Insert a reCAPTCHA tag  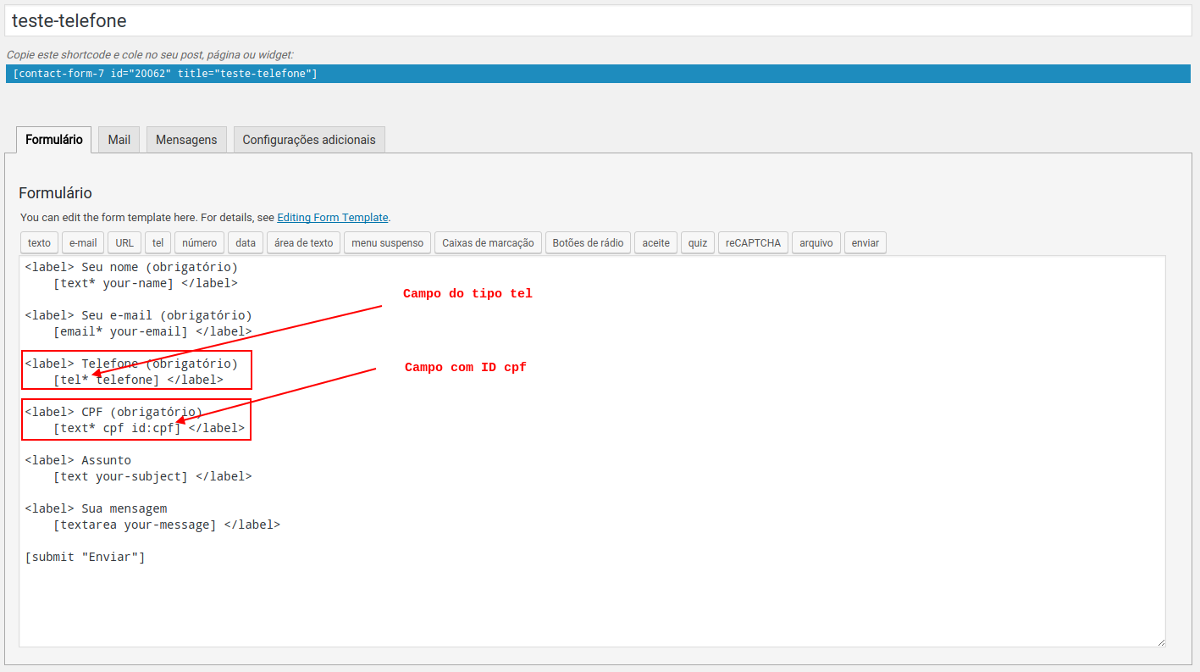click(x=752, y=242)
